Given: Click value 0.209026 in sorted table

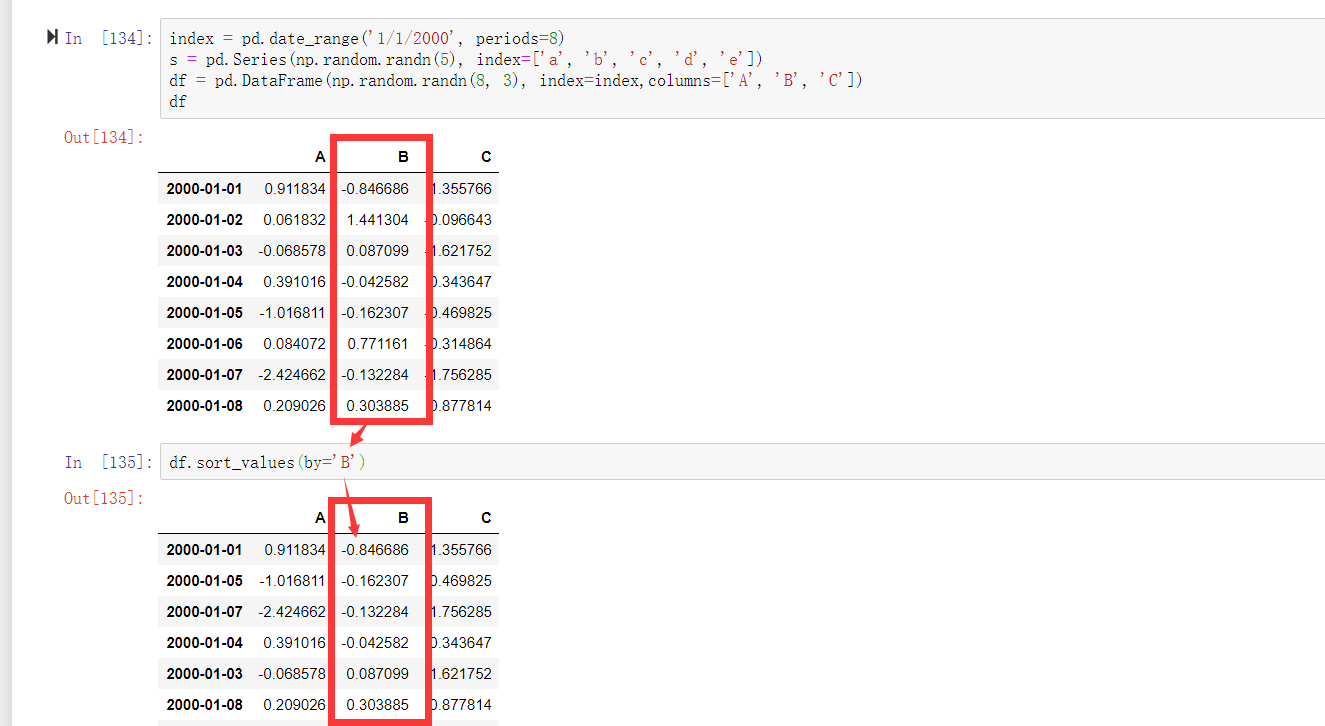Looking at the screenshot, I should coord(295,704).
